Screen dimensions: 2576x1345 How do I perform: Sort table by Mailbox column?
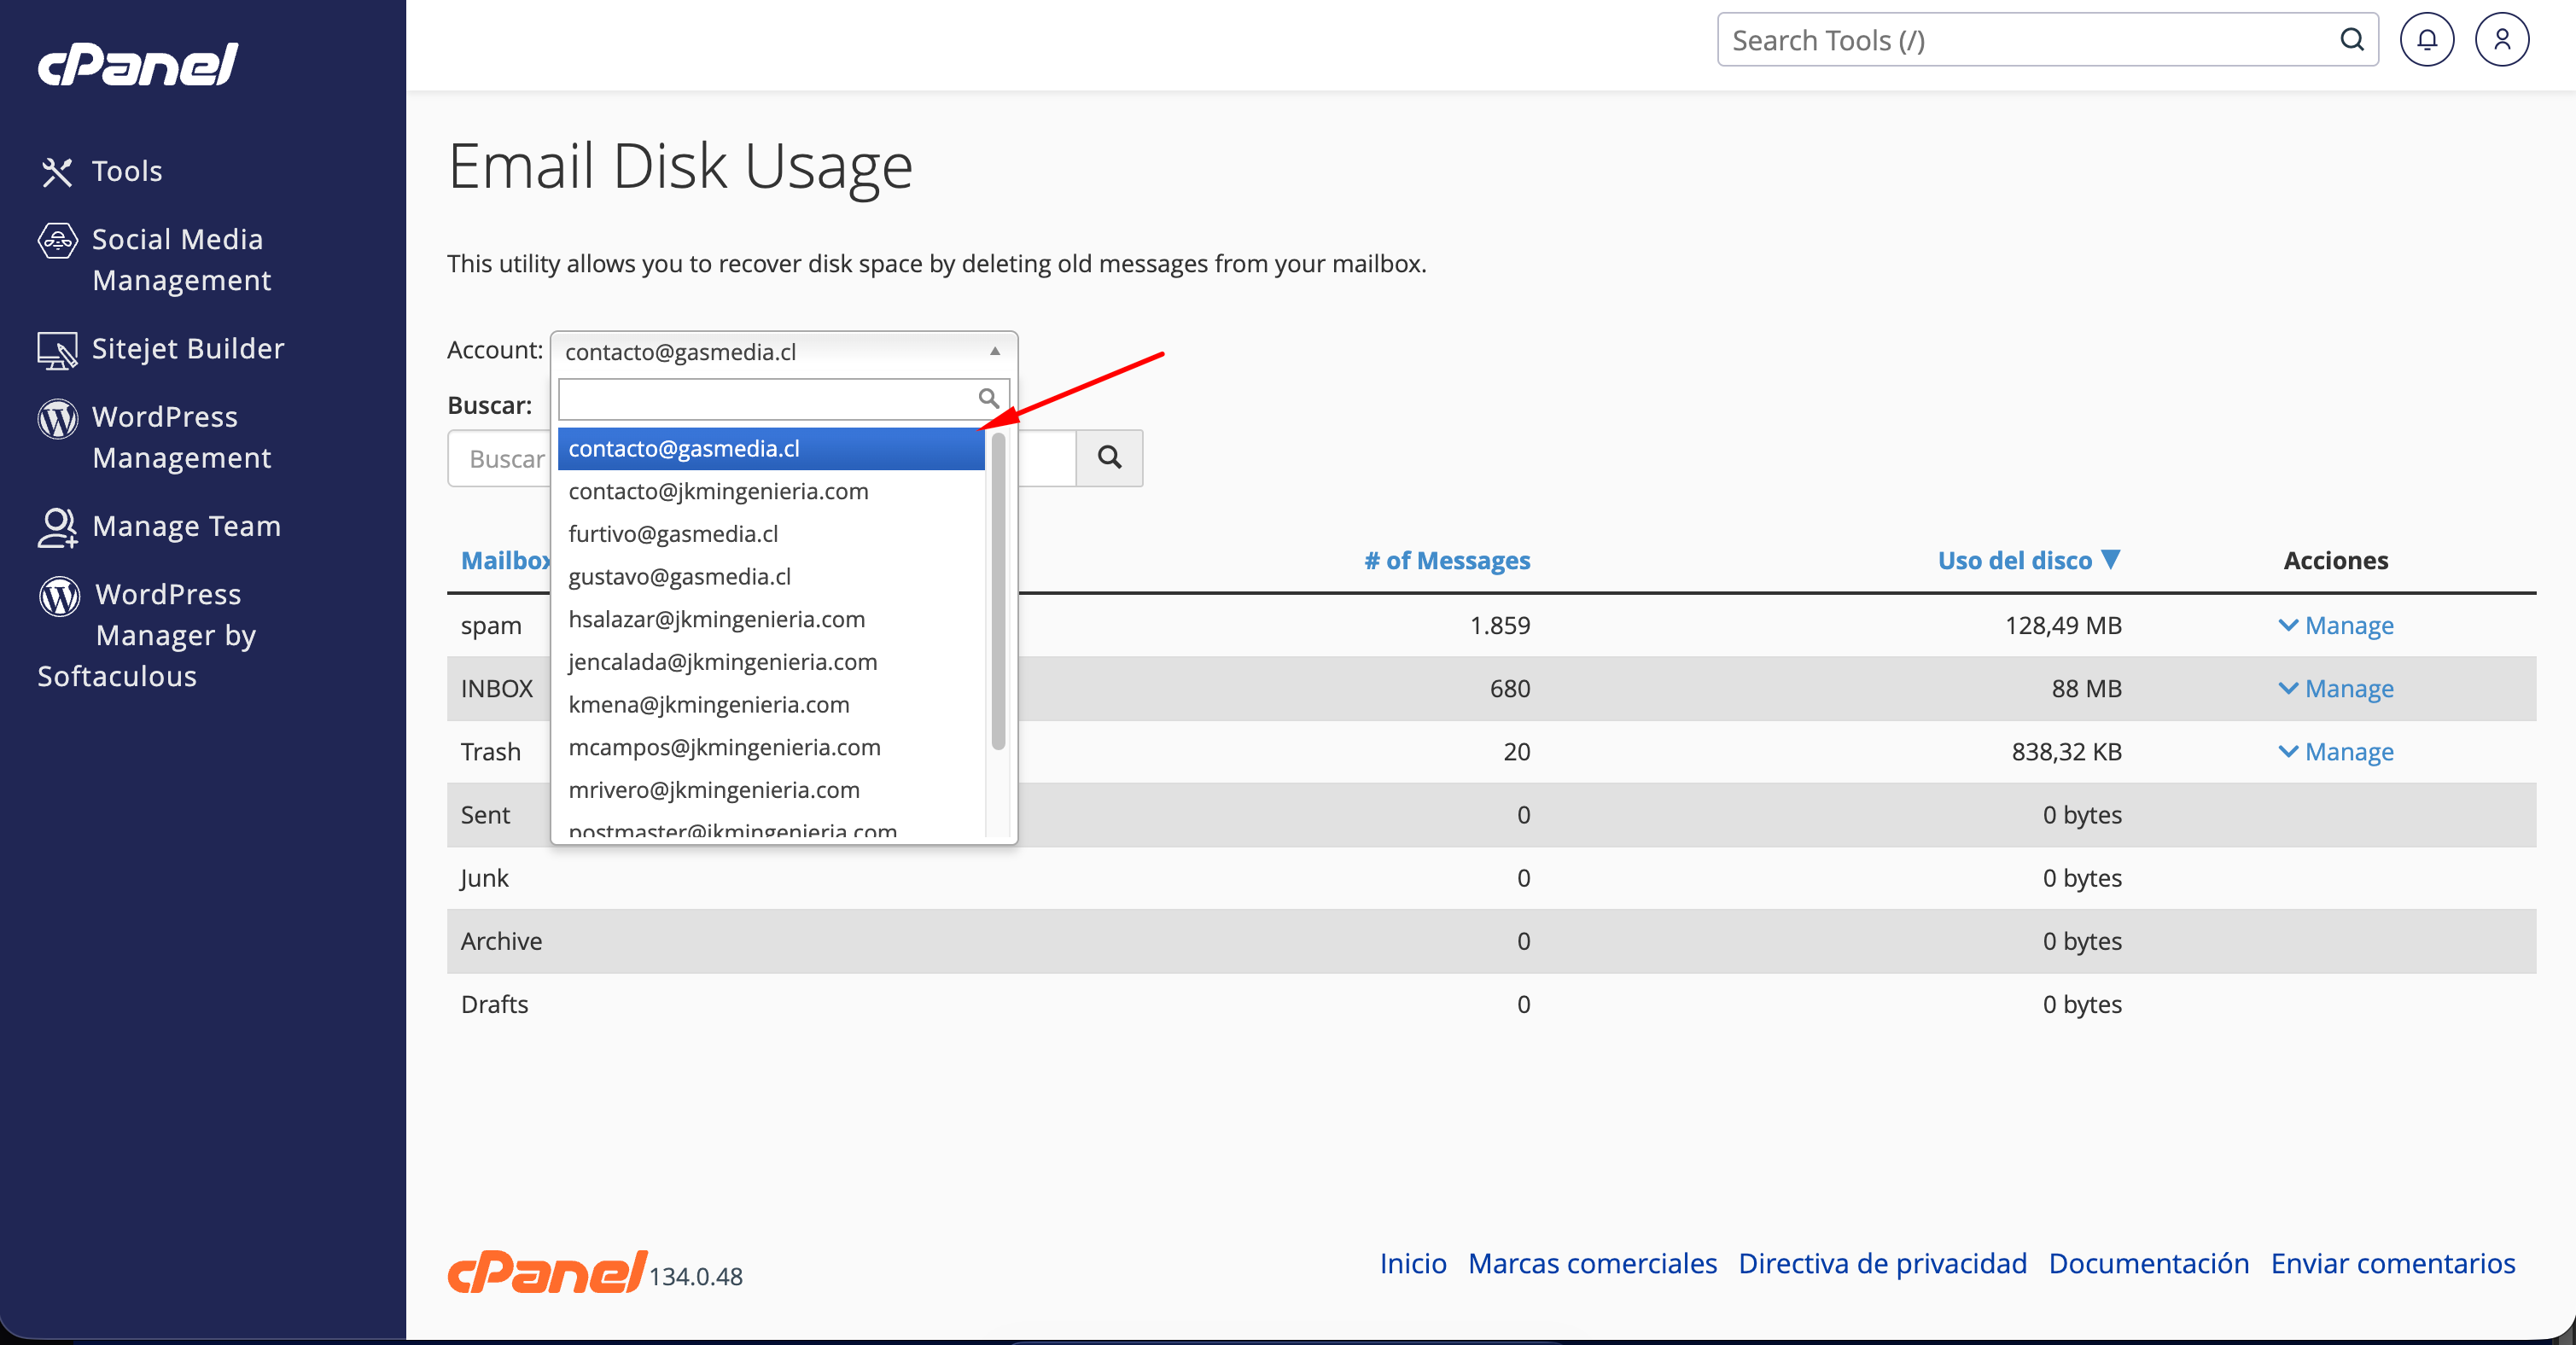pos(505,561)
